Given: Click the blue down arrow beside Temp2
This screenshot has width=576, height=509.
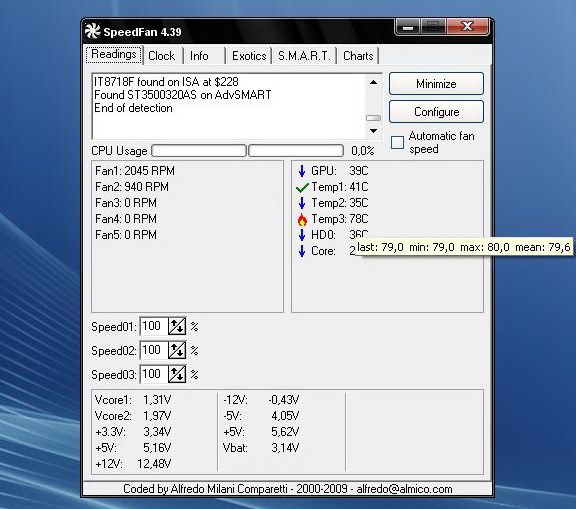Looking at the screenshot, I should point(302,203).
